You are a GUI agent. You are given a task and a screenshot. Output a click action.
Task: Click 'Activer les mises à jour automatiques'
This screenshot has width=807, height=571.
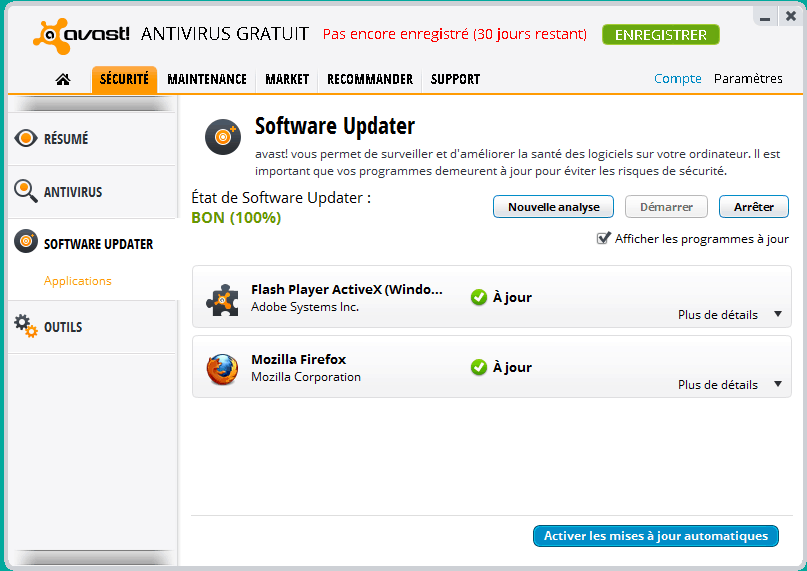tap(656, 536)
